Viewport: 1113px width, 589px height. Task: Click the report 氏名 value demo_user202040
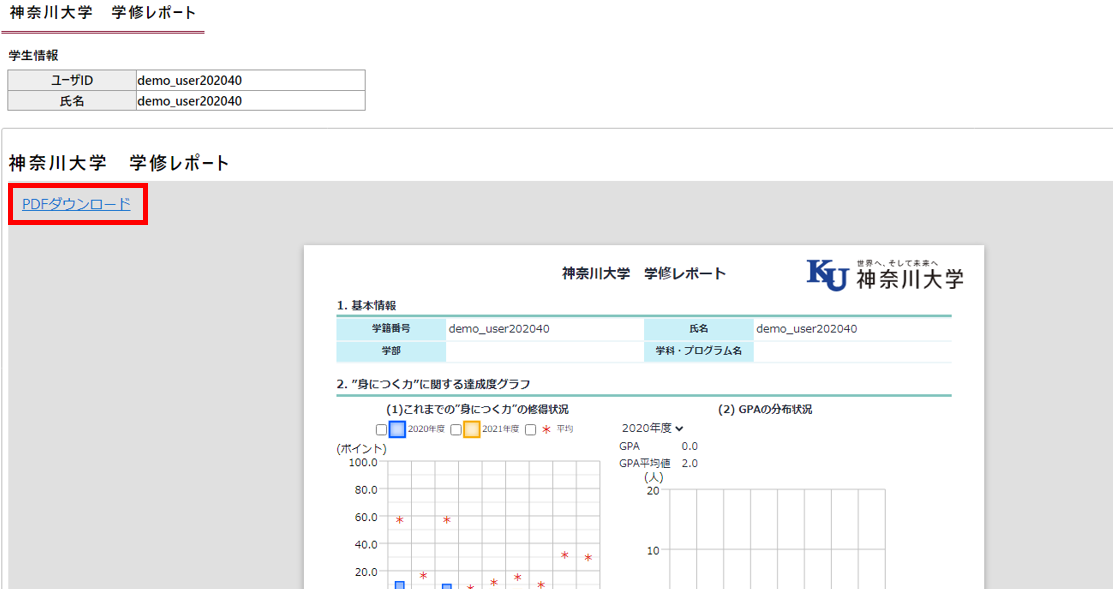[x=806, y=329]
